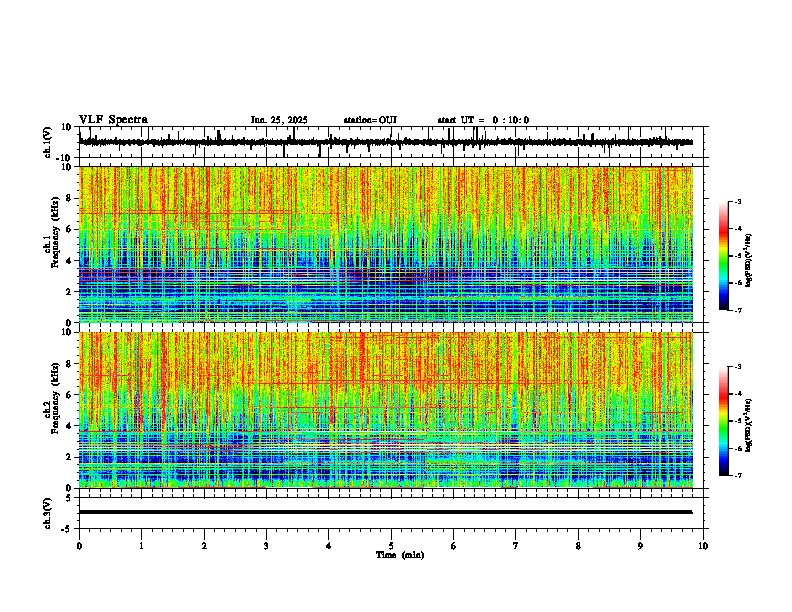Screen dimensions: 792x612
Task: Select the date text "25, 2025"
Action: pos(288,120)
